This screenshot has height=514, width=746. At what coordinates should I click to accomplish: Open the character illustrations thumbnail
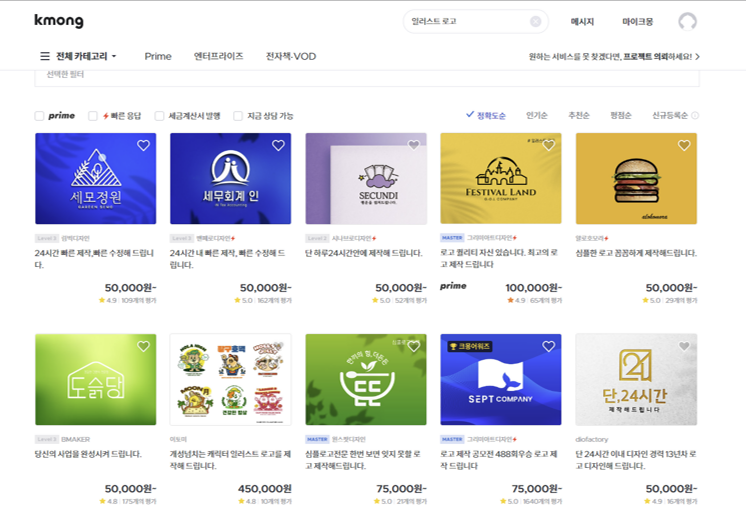click(x=231, y=379)
